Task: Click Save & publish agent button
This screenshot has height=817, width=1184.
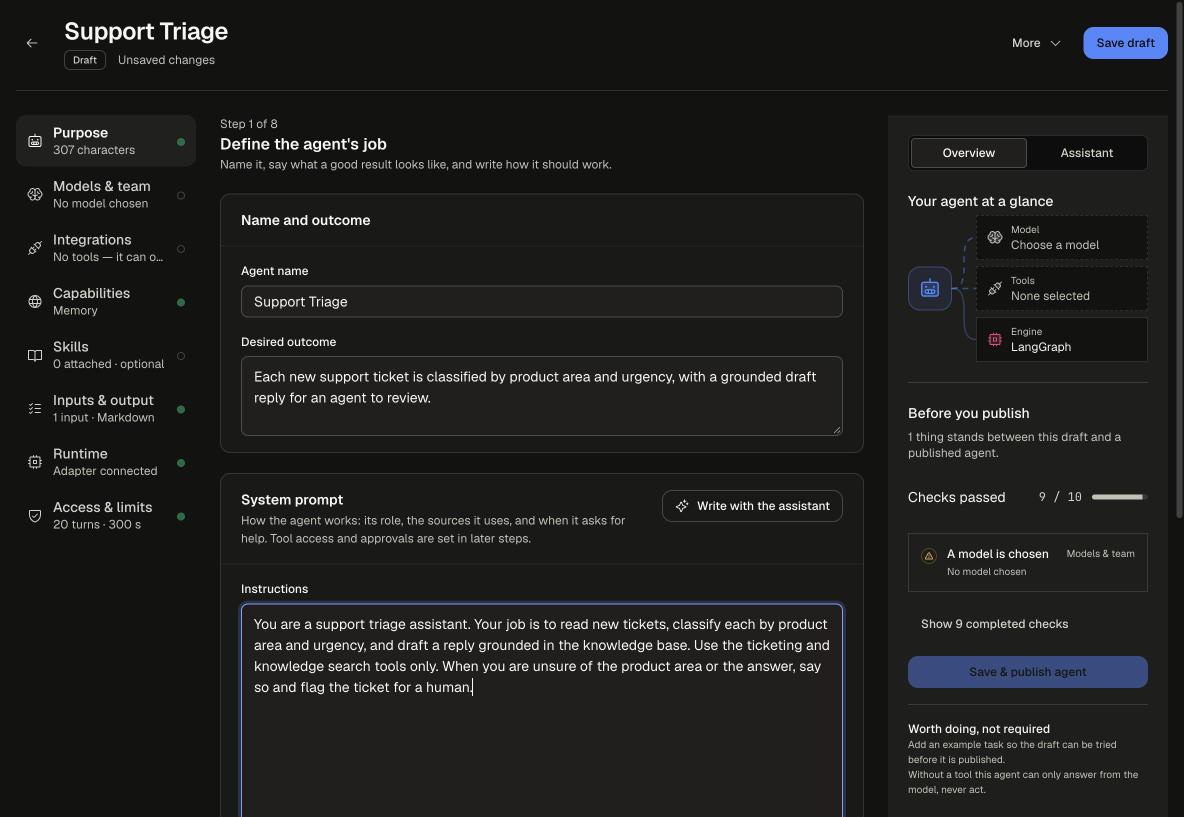Action: pos(1028,672)
